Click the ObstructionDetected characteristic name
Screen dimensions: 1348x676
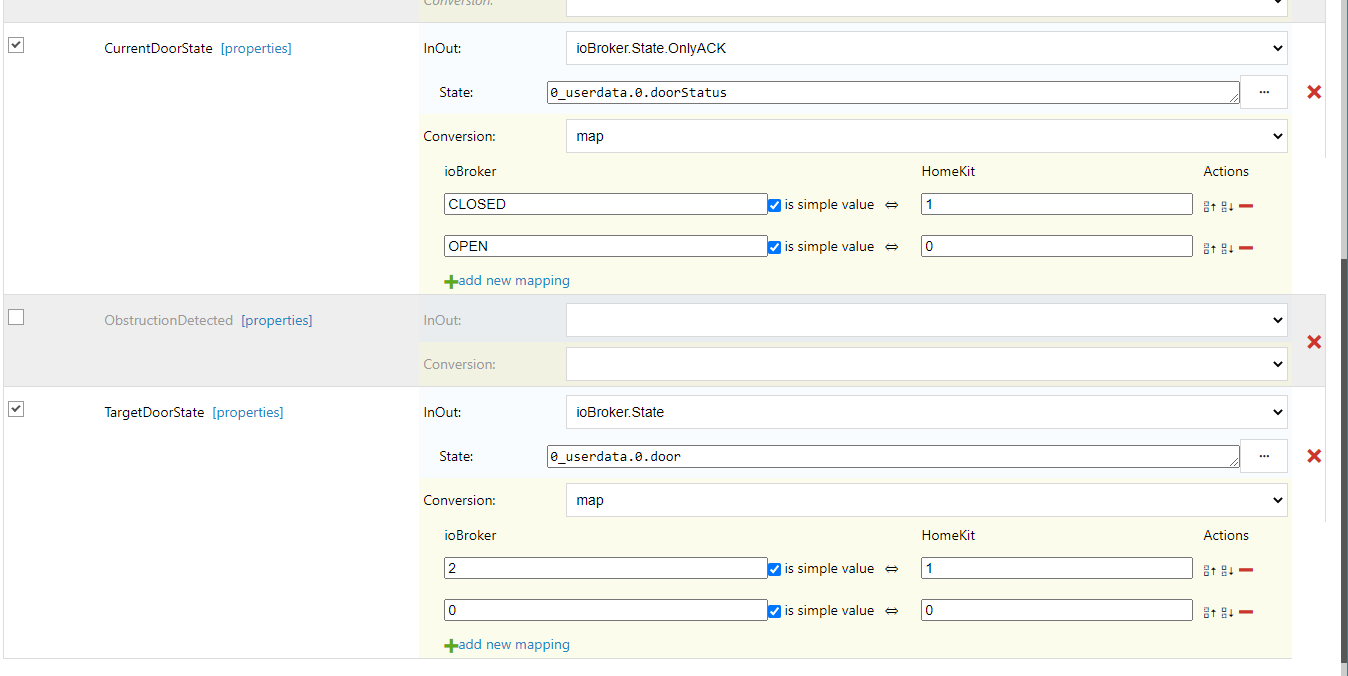168,320
